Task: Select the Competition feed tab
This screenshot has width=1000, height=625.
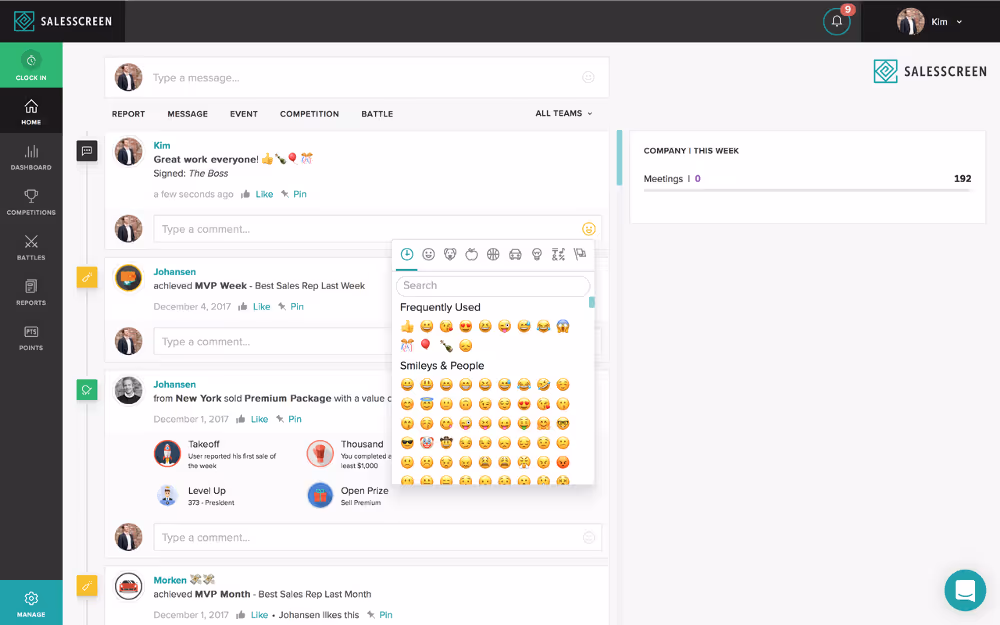Action: tap(309, 114)
